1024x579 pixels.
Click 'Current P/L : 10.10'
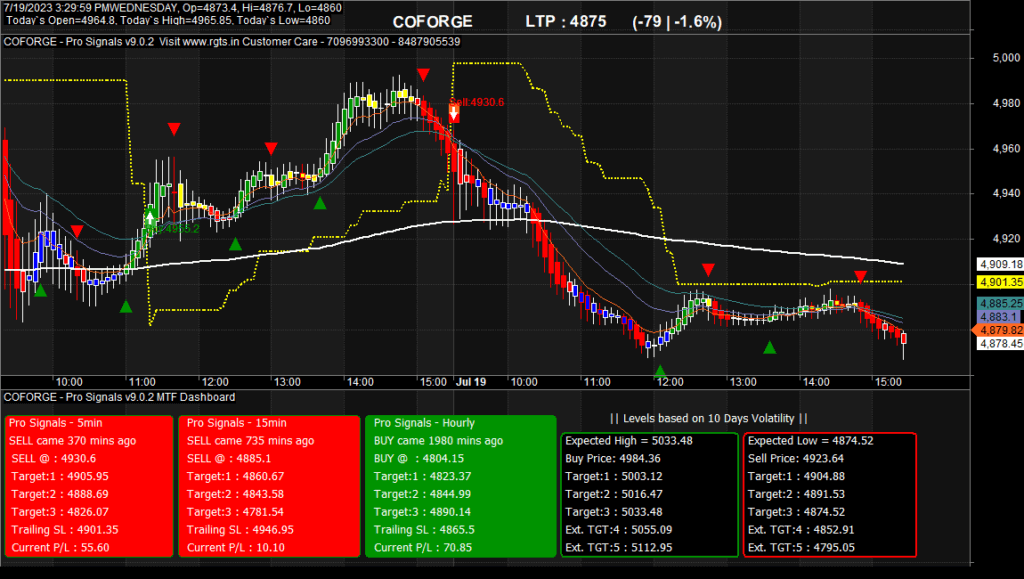236,548
